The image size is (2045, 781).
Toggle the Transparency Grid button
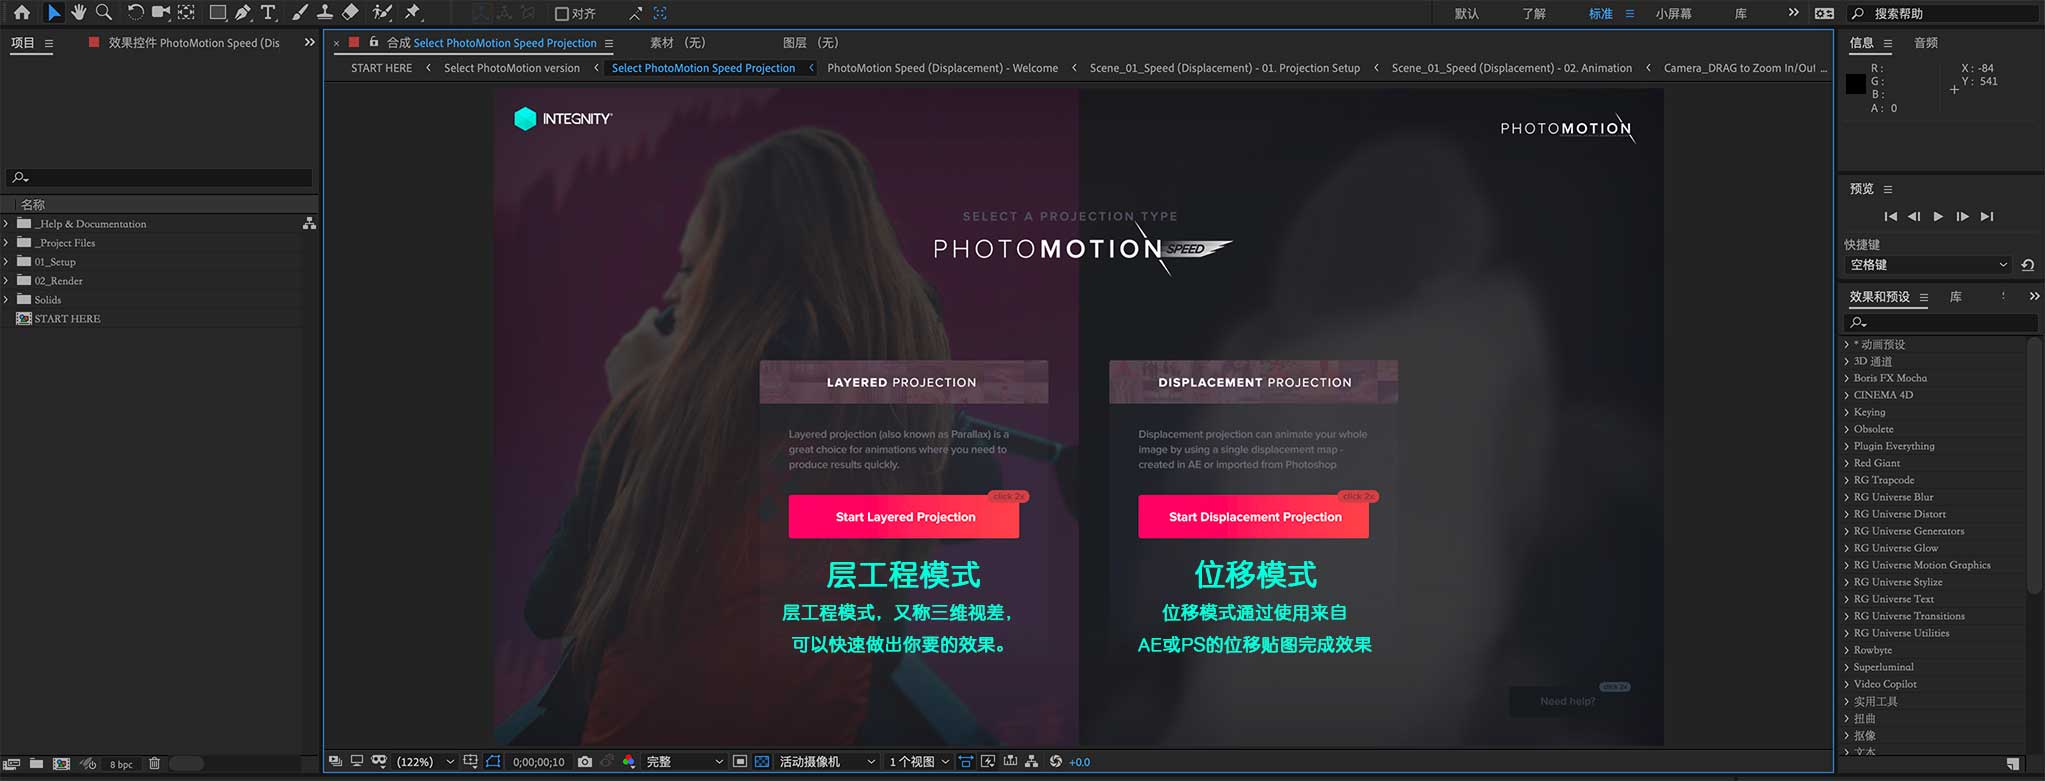coord(762,762)
